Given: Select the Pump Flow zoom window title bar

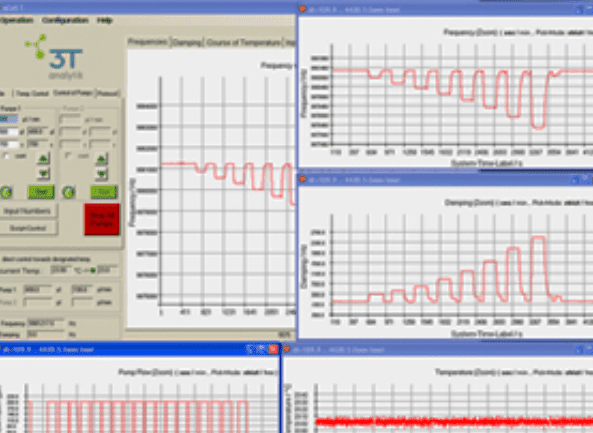Looking at the screenshot, I should point(139,349).
